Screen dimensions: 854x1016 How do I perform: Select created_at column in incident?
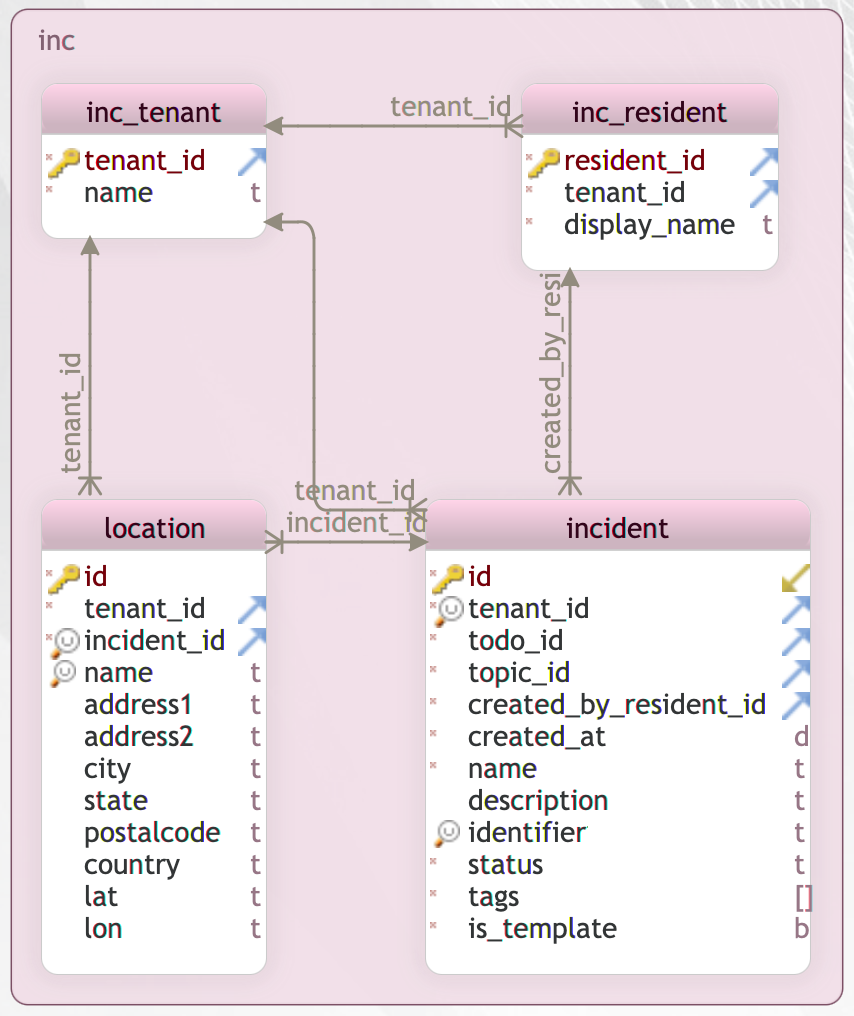tap(537, 737)
